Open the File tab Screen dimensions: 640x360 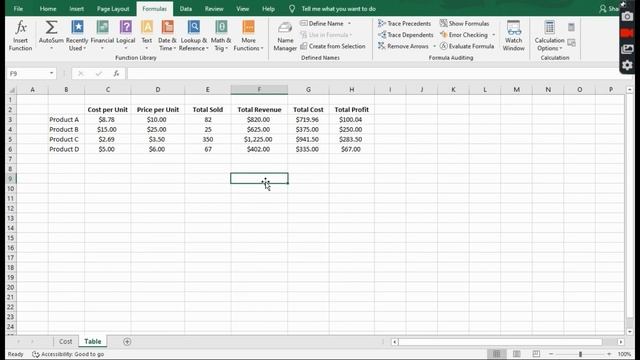coord(18,9)
